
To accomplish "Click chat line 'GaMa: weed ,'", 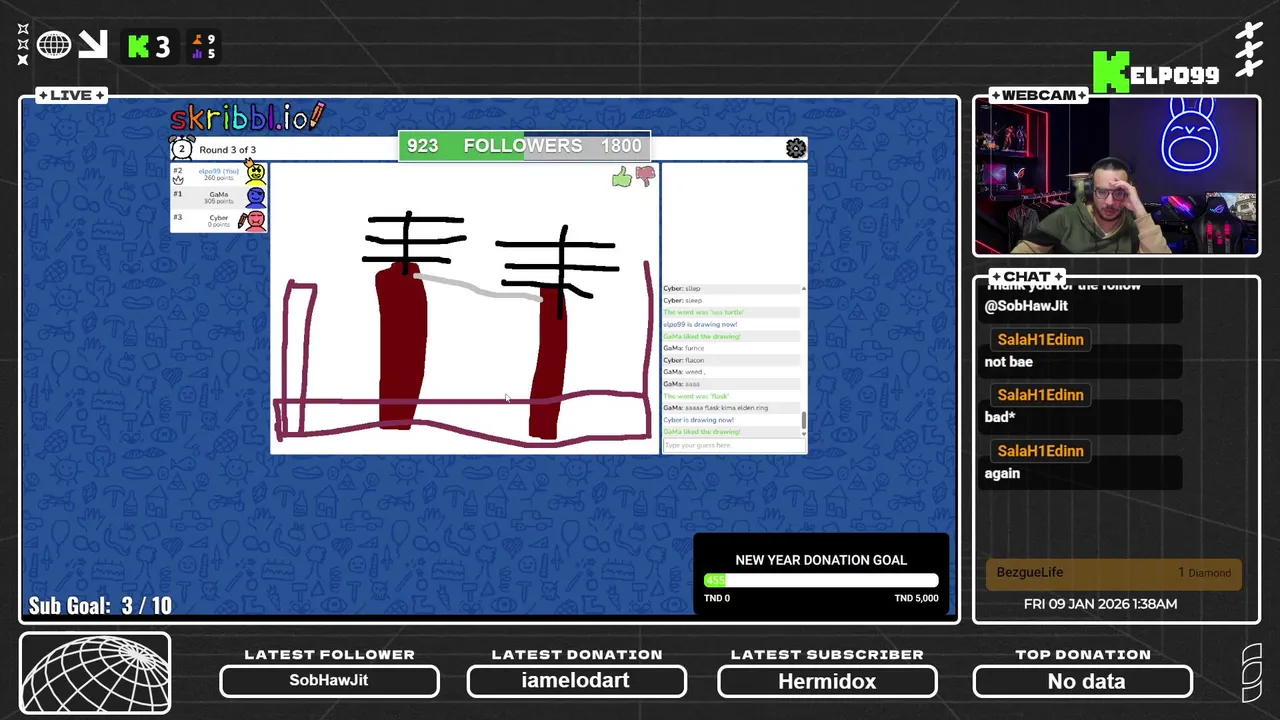I will pos(684,372).
